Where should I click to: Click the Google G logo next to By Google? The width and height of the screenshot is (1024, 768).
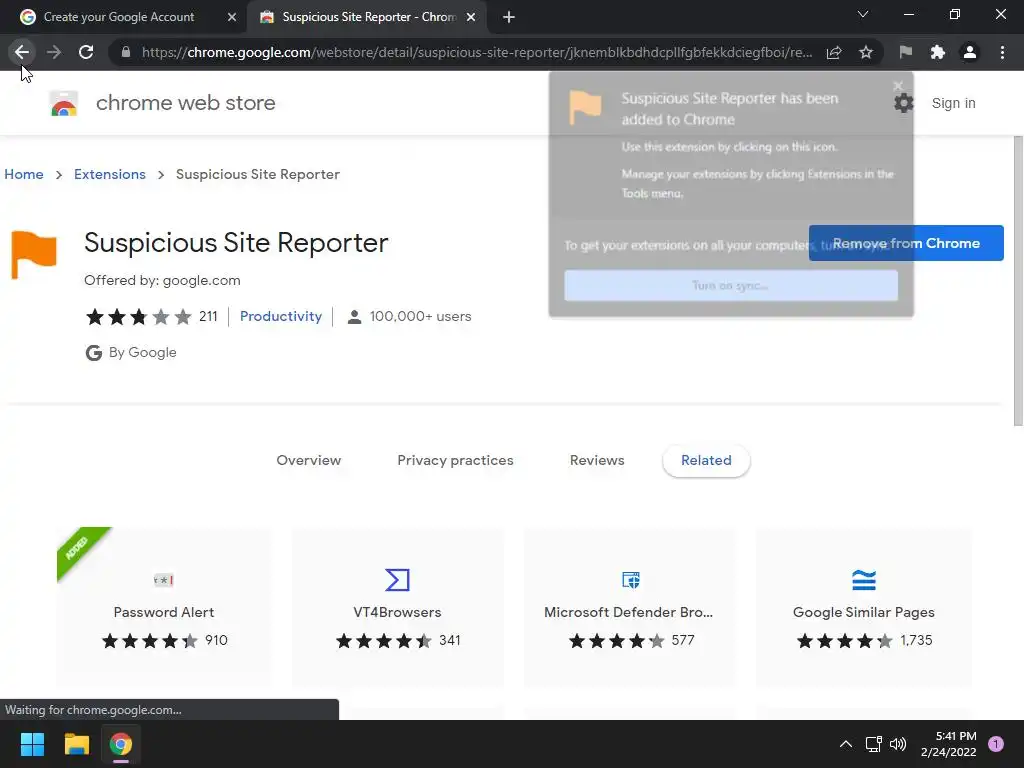[94, 353]
